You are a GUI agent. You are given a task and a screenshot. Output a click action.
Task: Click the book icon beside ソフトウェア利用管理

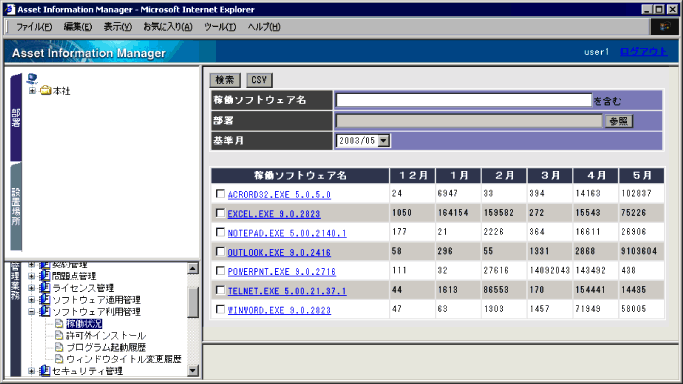[44, 311]
